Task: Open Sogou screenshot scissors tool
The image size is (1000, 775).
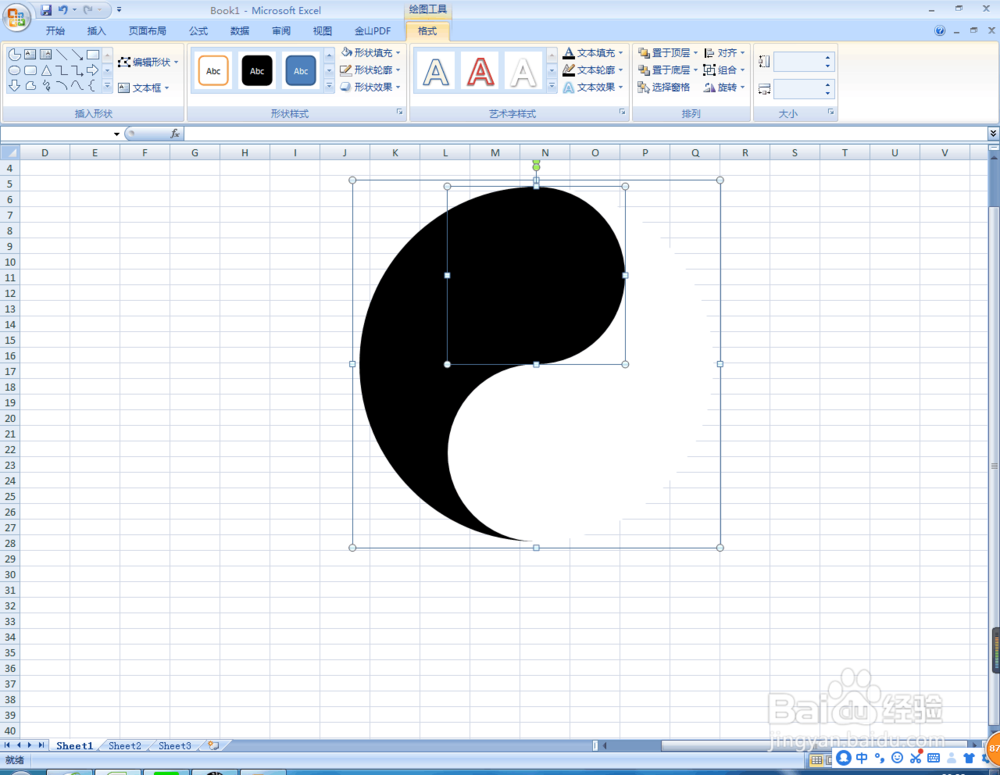Action: tap(916, 758)
